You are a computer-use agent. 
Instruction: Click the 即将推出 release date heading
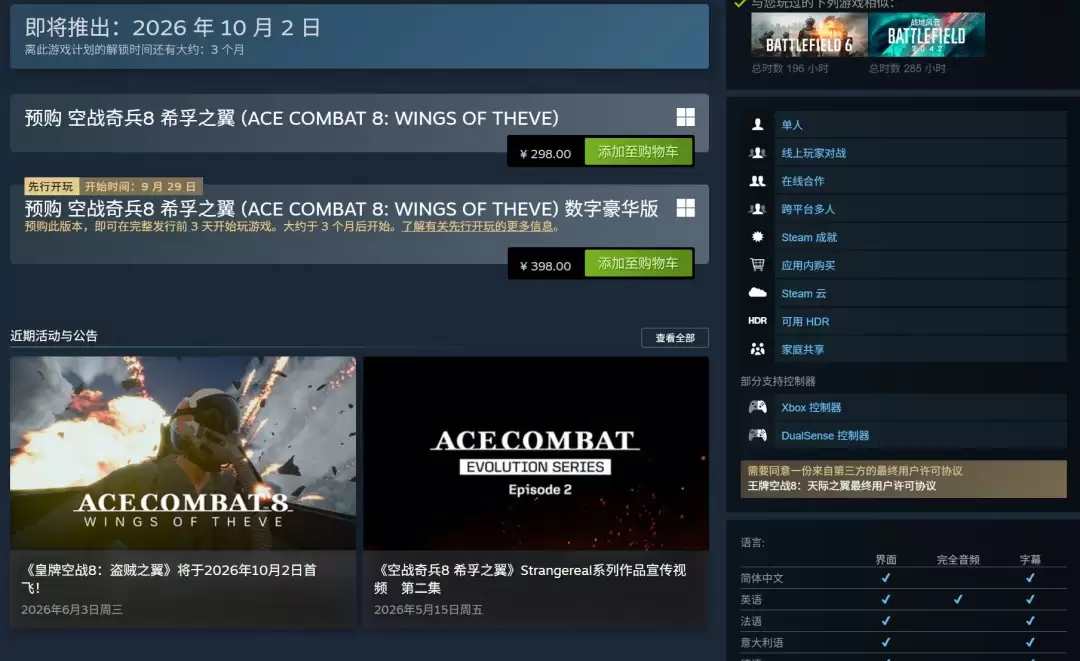point(173,28)
